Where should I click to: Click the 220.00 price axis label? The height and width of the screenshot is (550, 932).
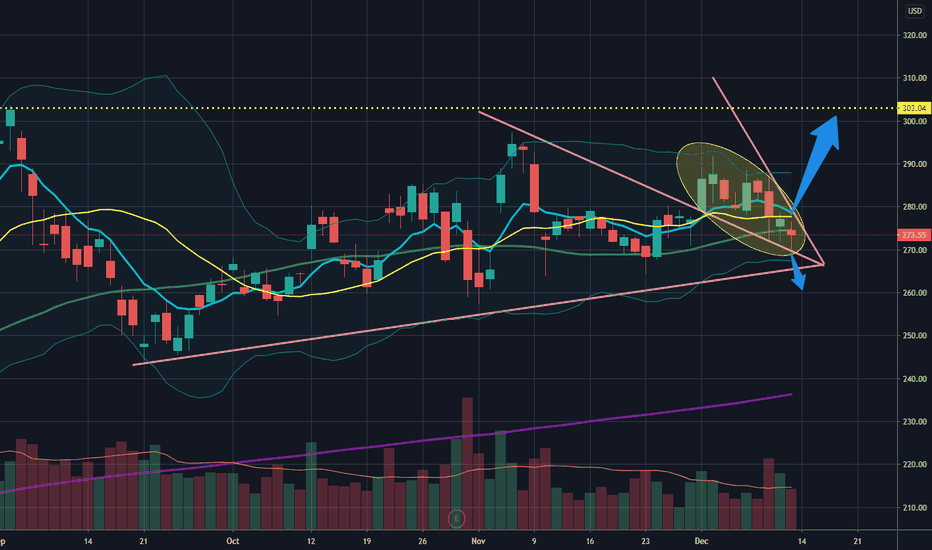(914, 464)
